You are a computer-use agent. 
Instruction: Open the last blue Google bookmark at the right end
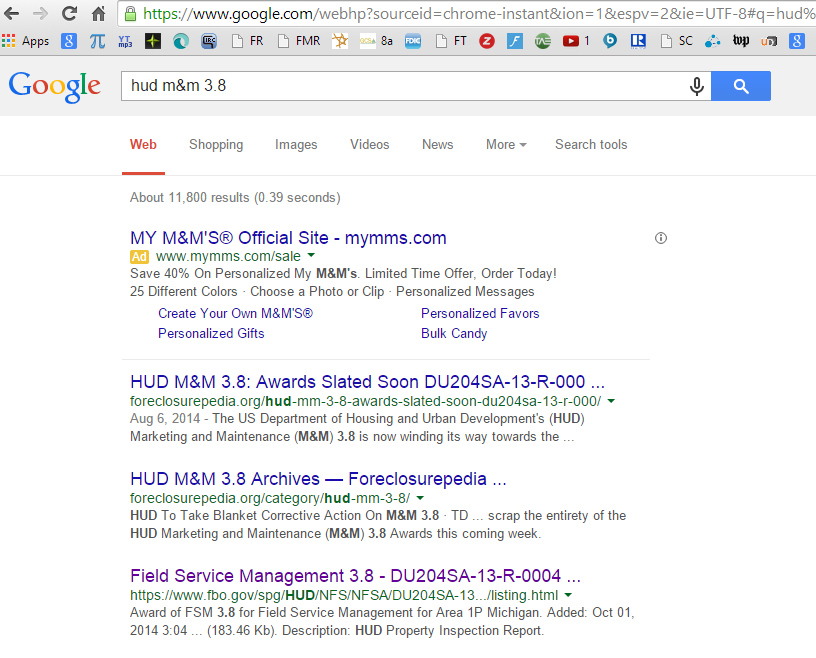tap(797, 41)
